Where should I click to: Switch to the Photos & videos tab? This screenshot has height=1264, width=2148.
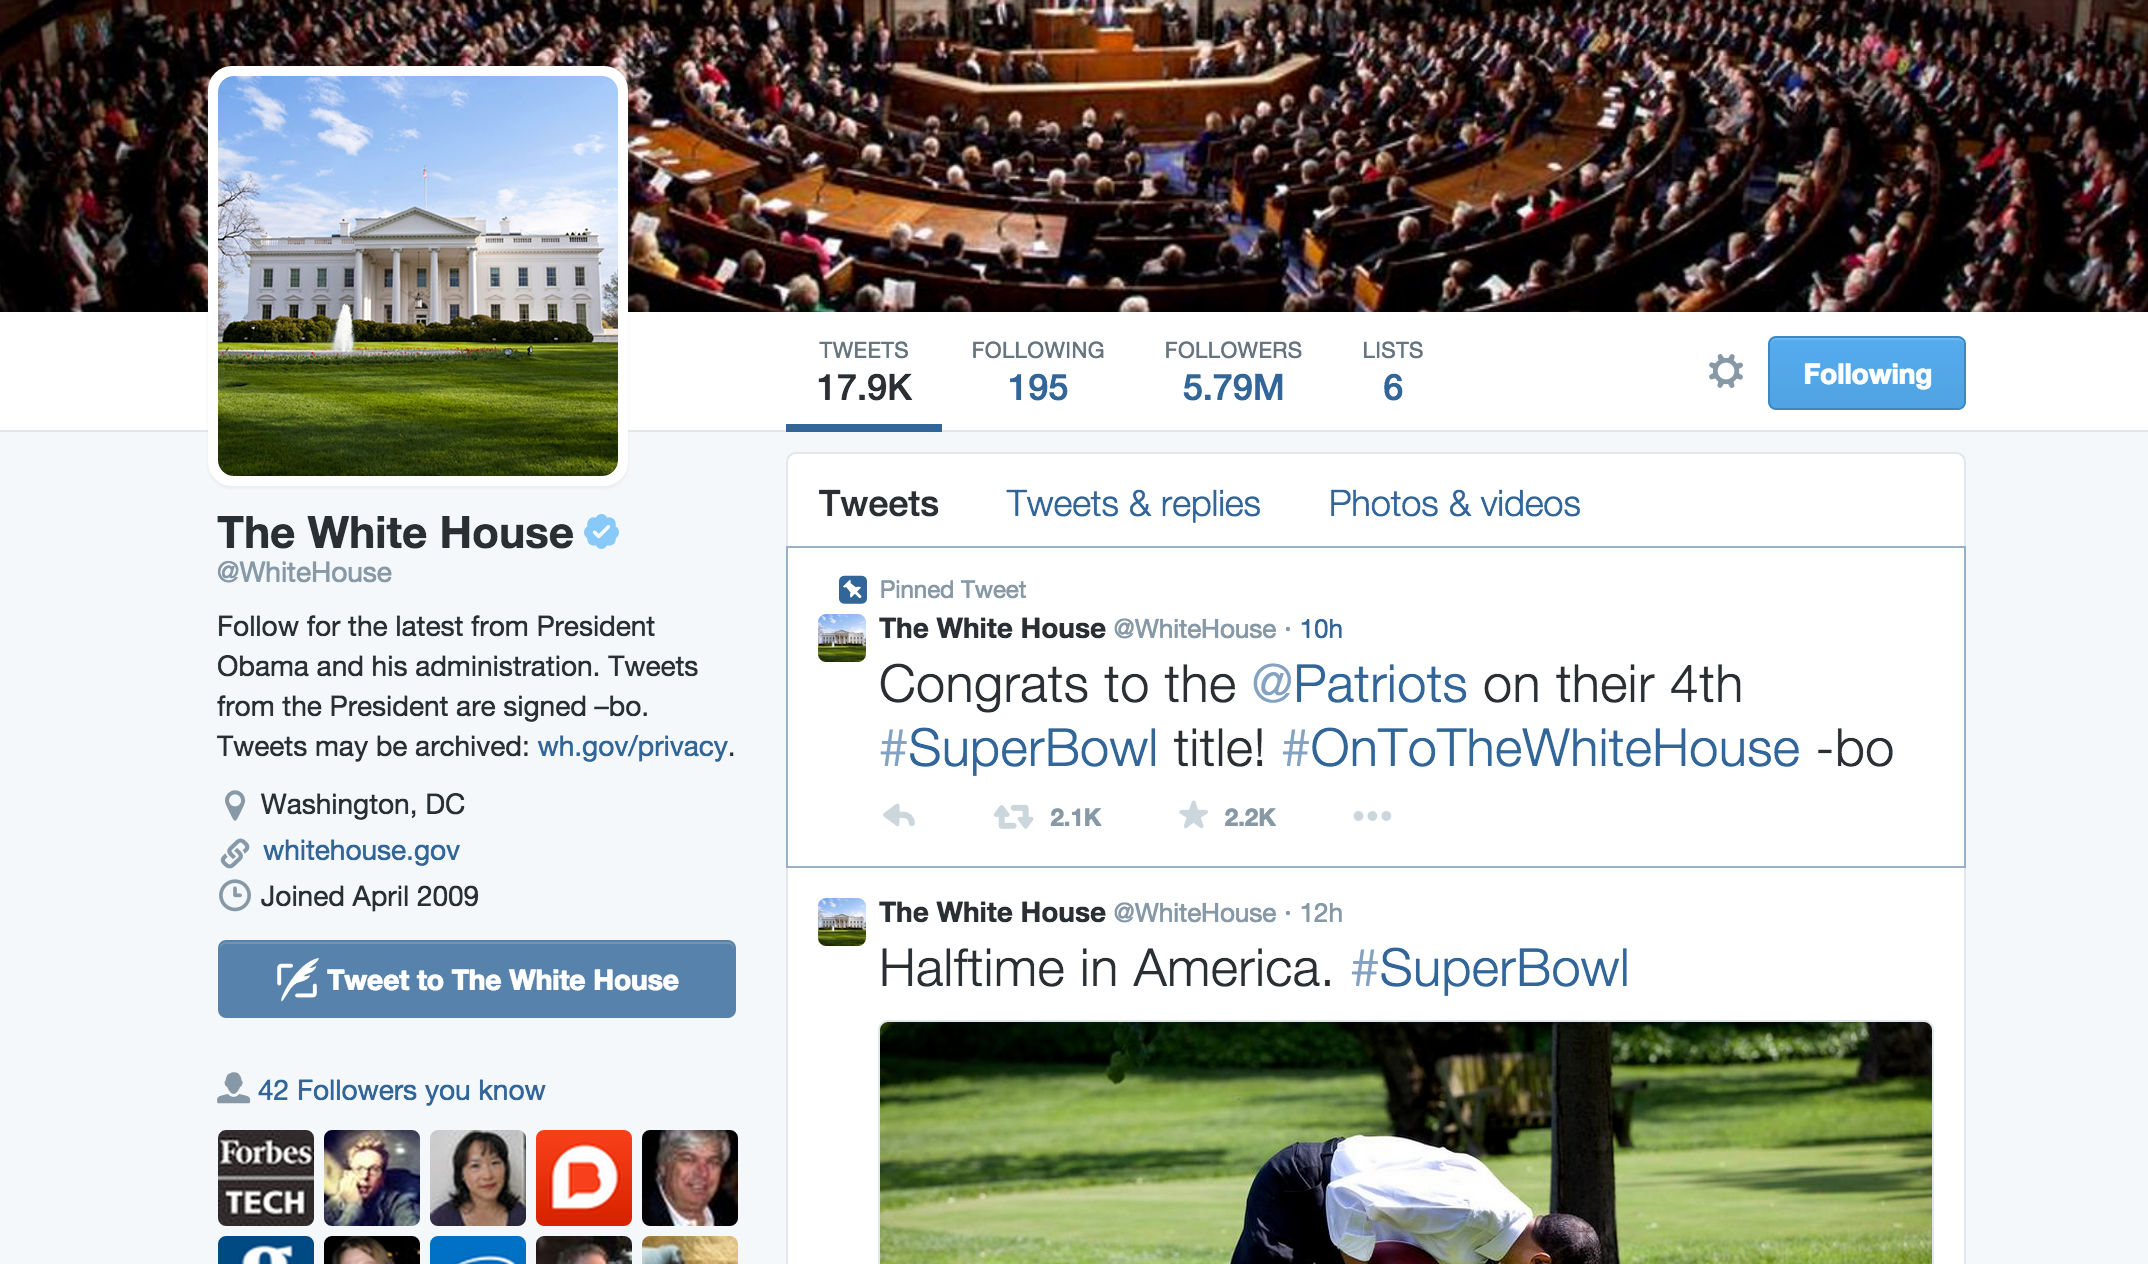click(1454, 503)
